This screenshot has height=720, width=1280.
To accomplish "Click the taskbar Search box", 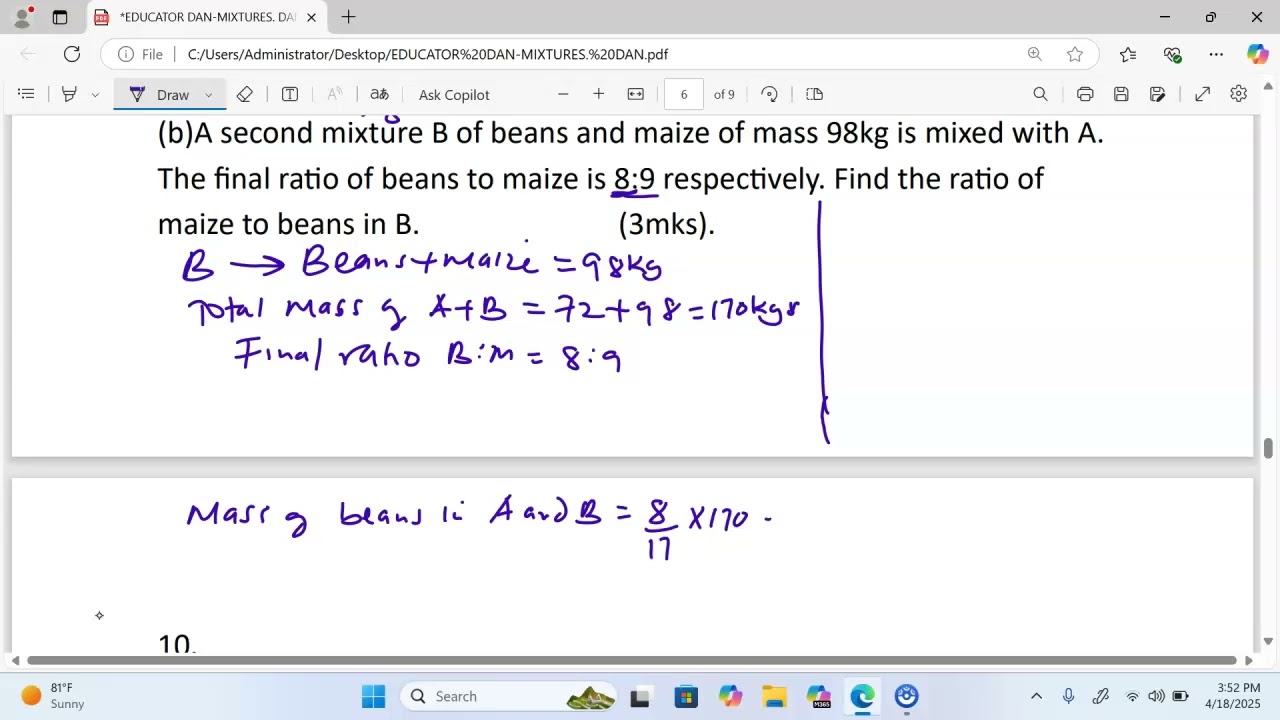I will coord(510,696).
